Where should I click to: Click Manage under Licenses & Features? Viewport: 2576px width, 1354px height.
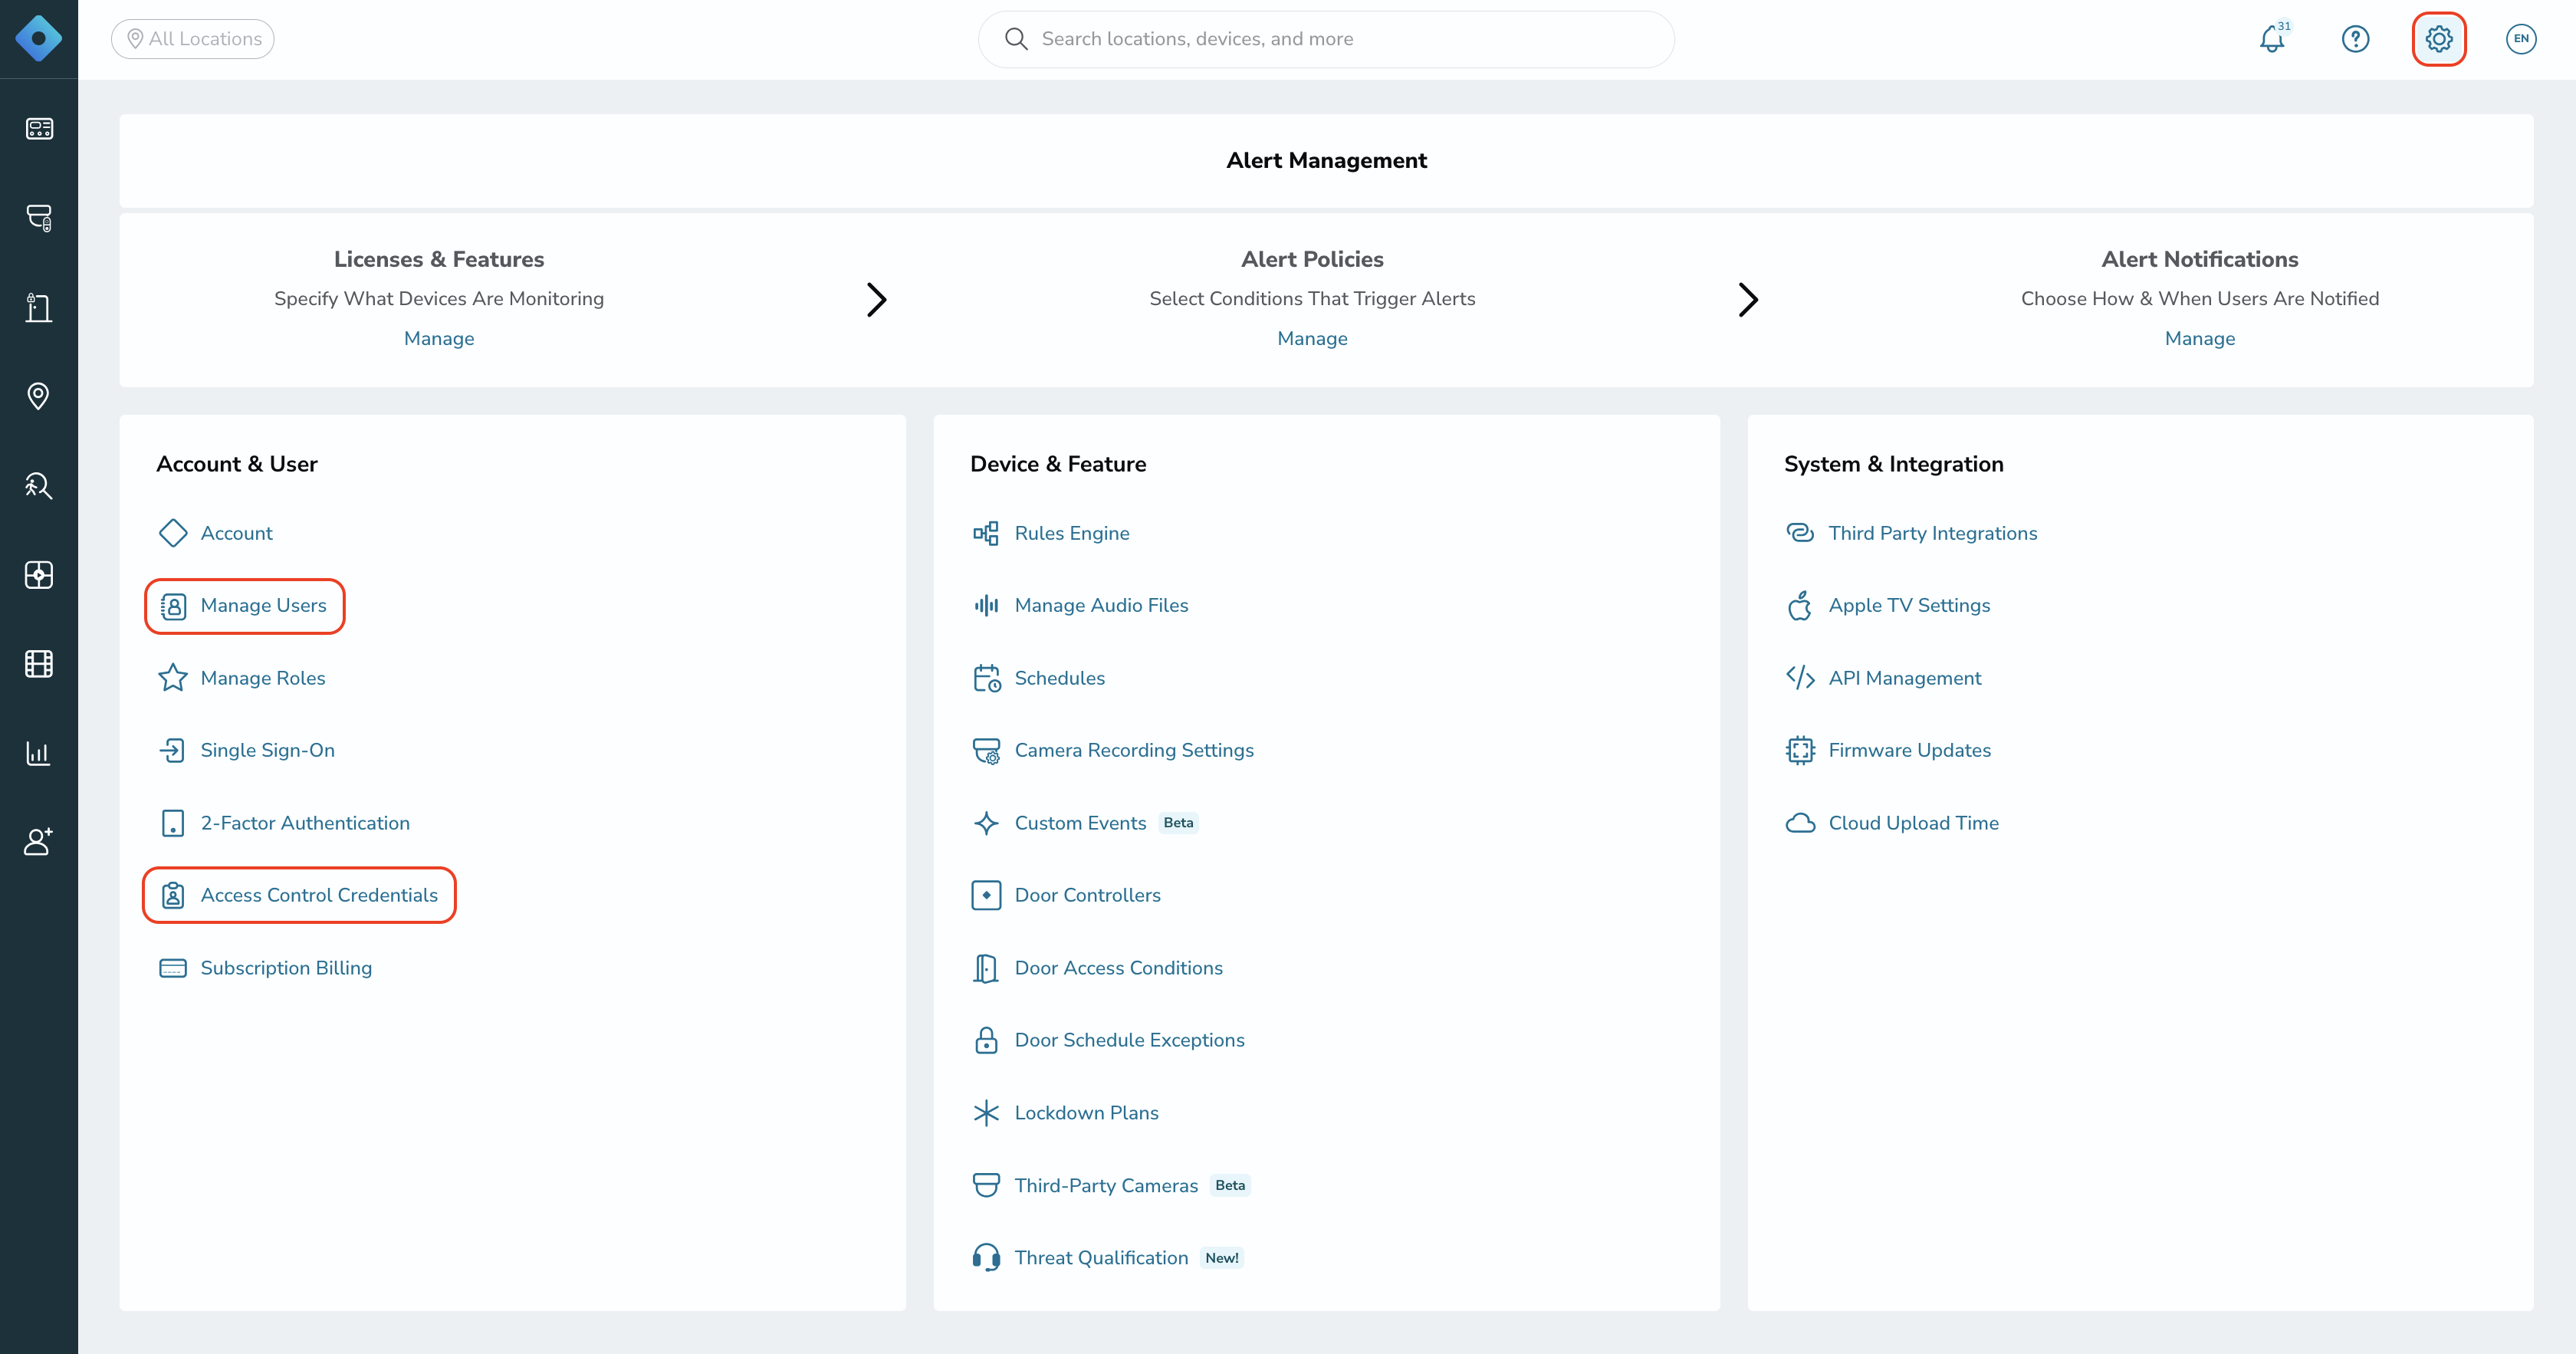[439, 339]
